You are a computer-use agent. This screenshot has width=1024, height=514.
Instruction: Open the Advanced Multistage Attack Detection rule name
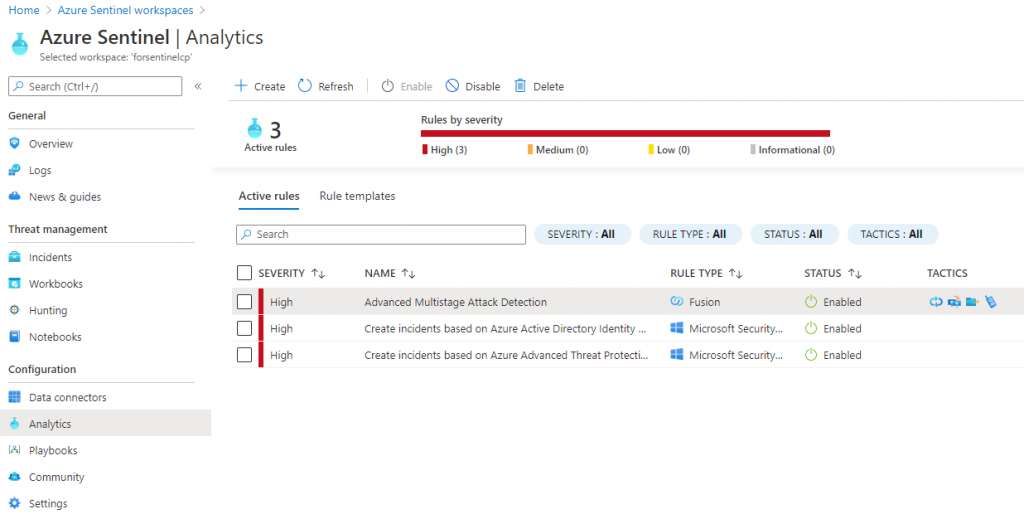455,302
